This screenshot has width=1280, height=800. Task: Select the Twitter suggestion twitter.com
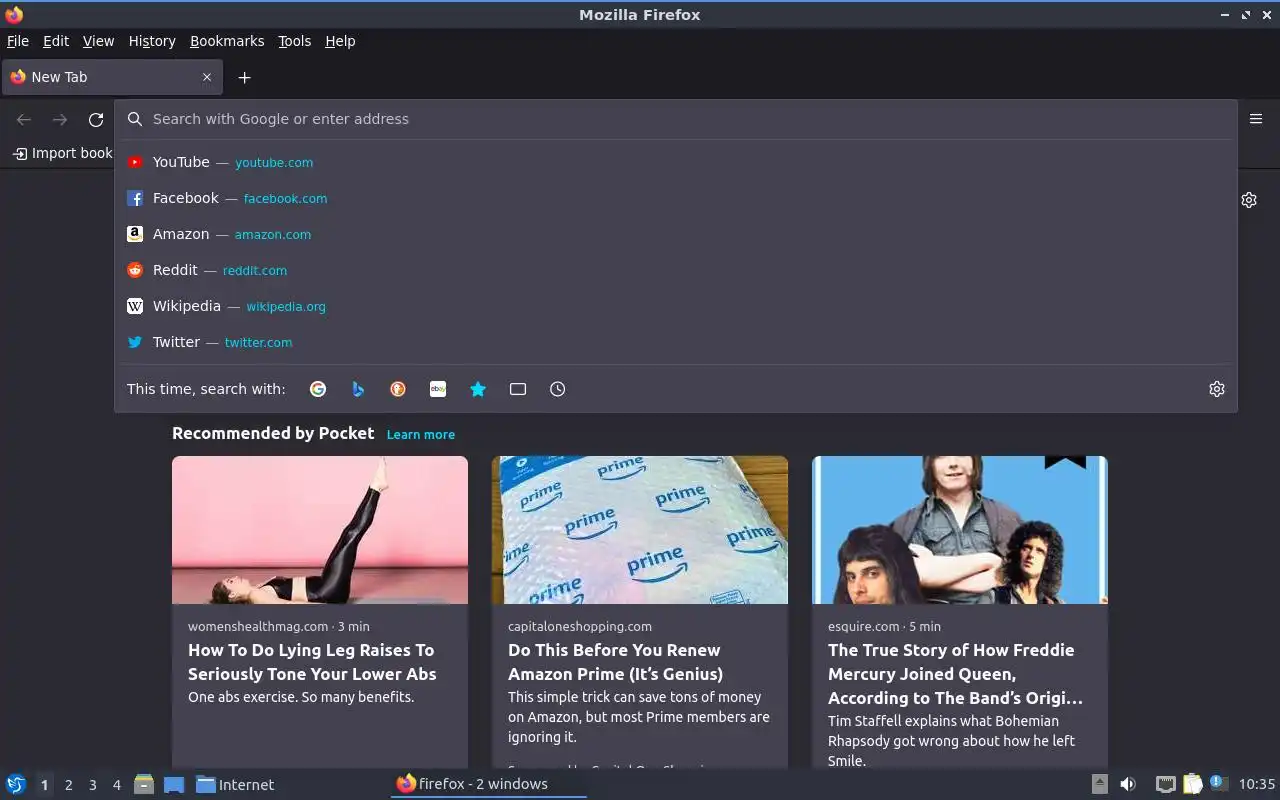pos(676,342)
